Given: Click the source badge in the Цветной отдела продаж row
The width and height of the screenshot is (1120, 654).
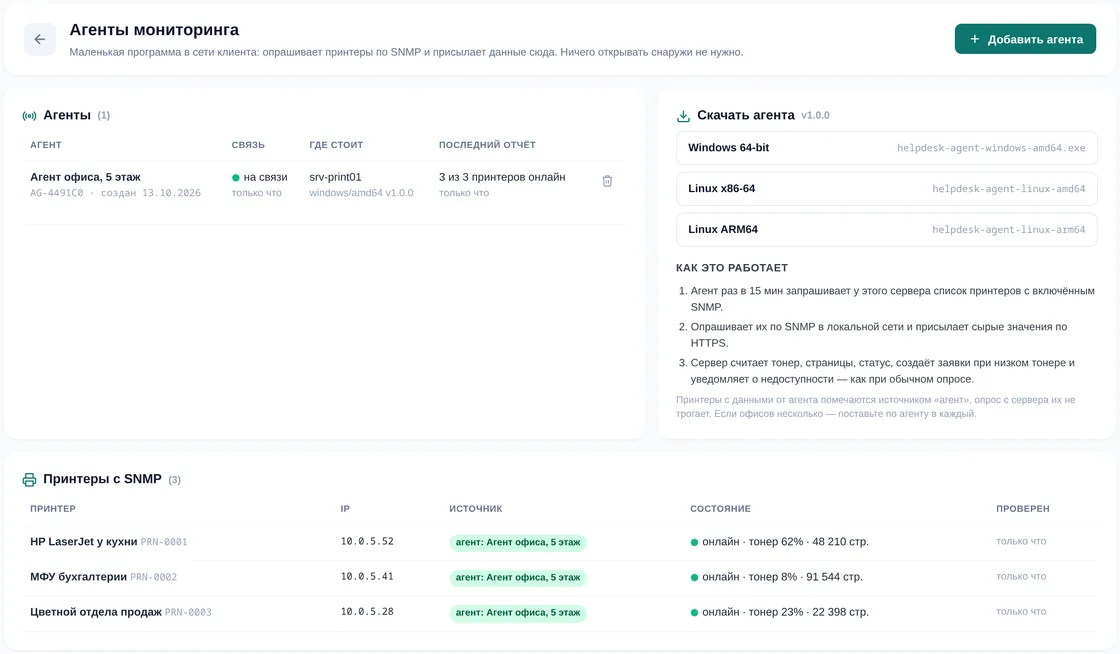Looking at the screenshot, I should coord(518,613).
